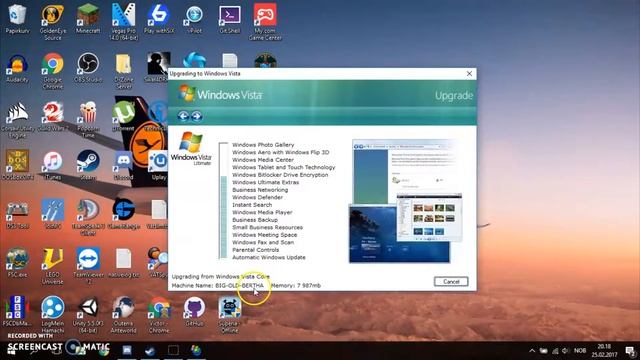This screenshot has height=360, width=640.
Task: Select 'Windows Fax and Scan' entry
Action: click(x=263, y=242)
